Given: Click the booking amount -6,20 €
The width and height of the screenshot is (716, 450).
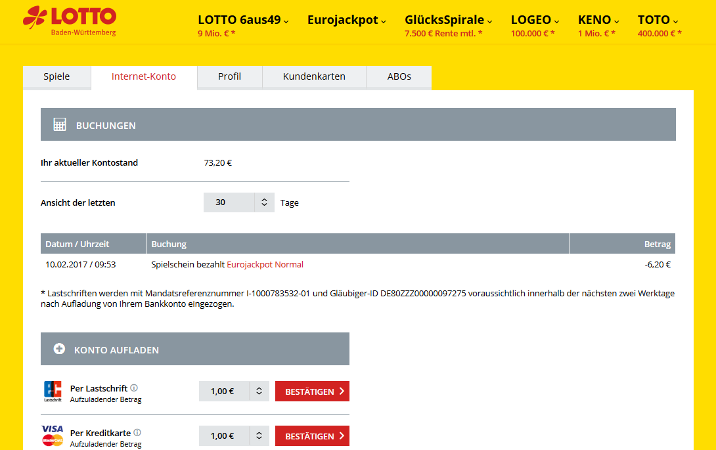Looking at the screenshot, I should click(657, 265).
